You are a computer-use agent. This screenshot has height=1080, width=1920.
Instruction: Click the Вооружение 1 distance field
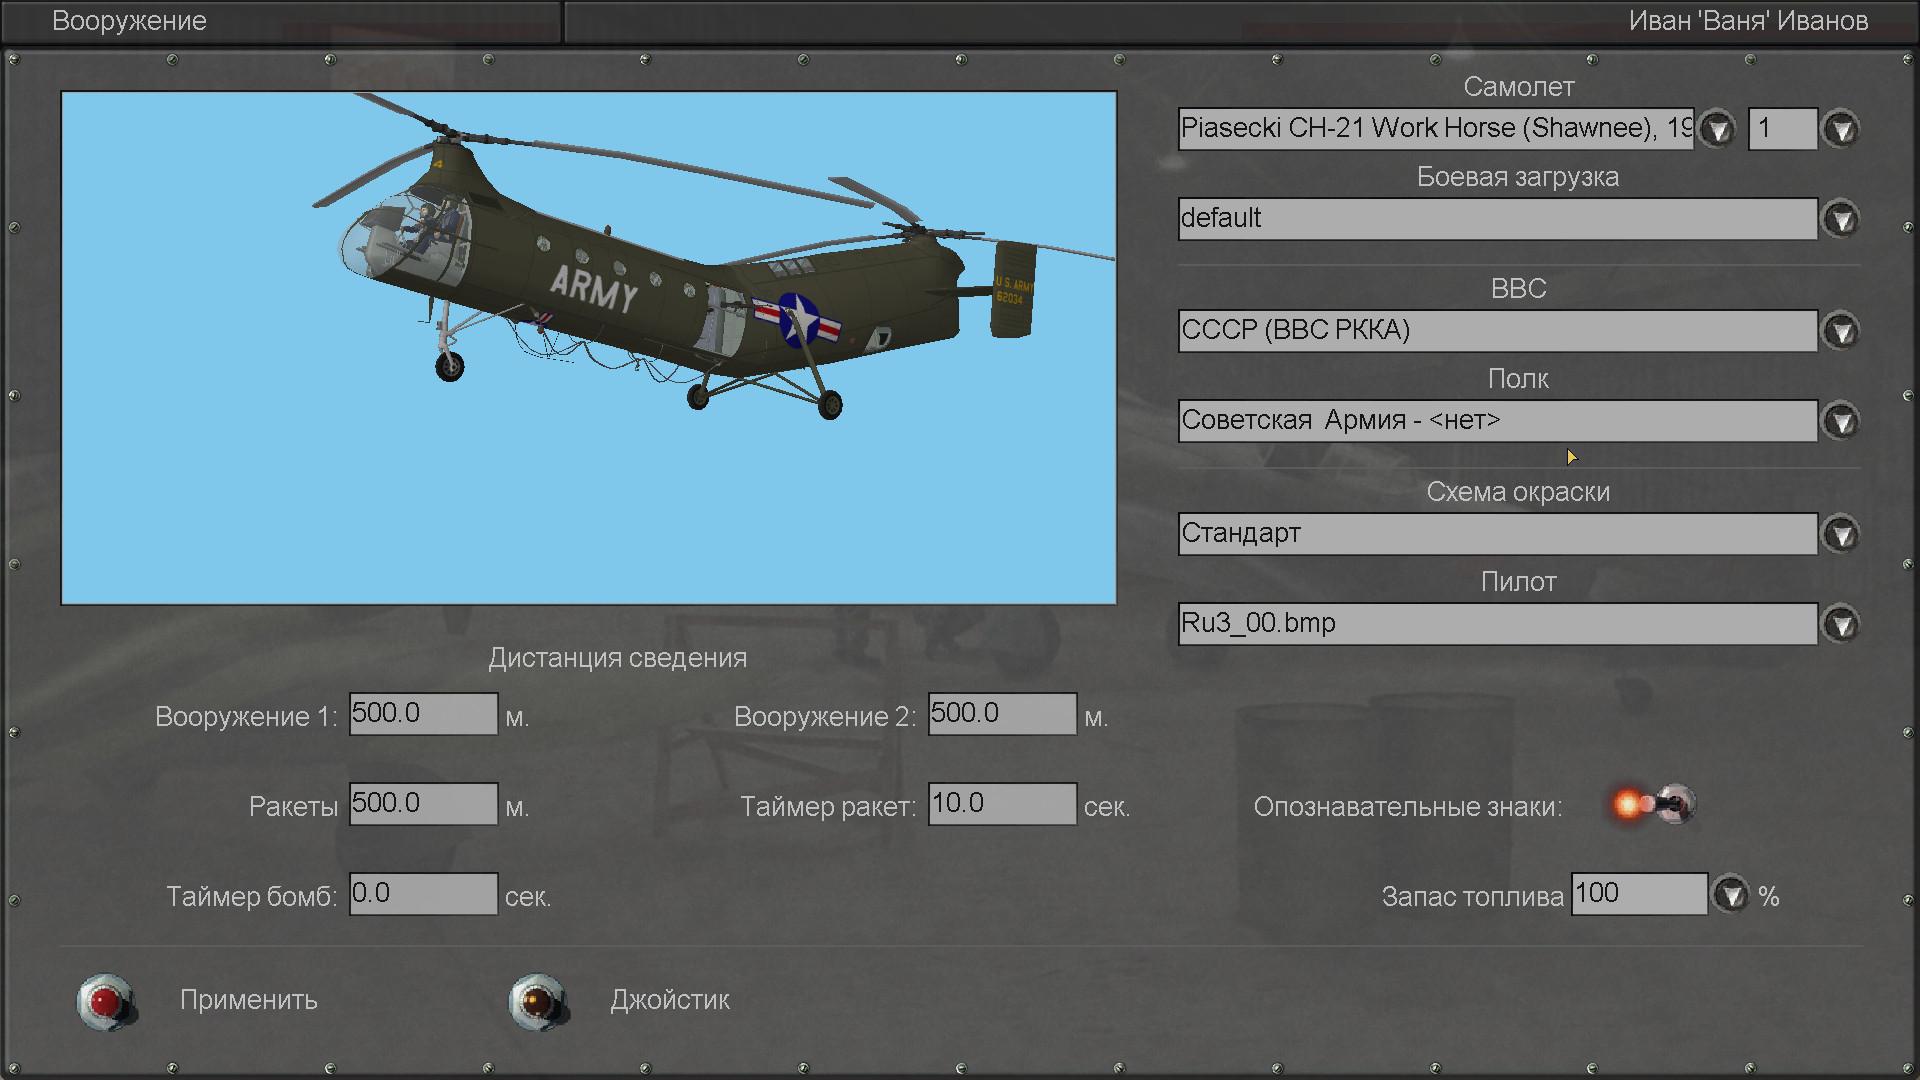coord(423,714)
